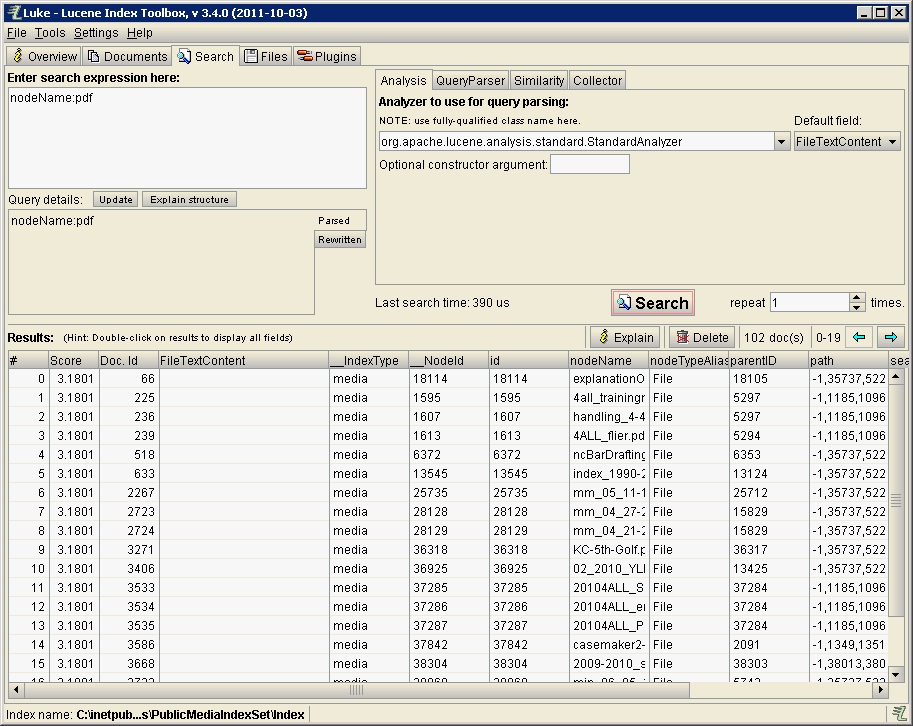Click the nodeName column header
The width and height of the screenshot is (913, 726).
pyautogui.click(x=608, y=360)
